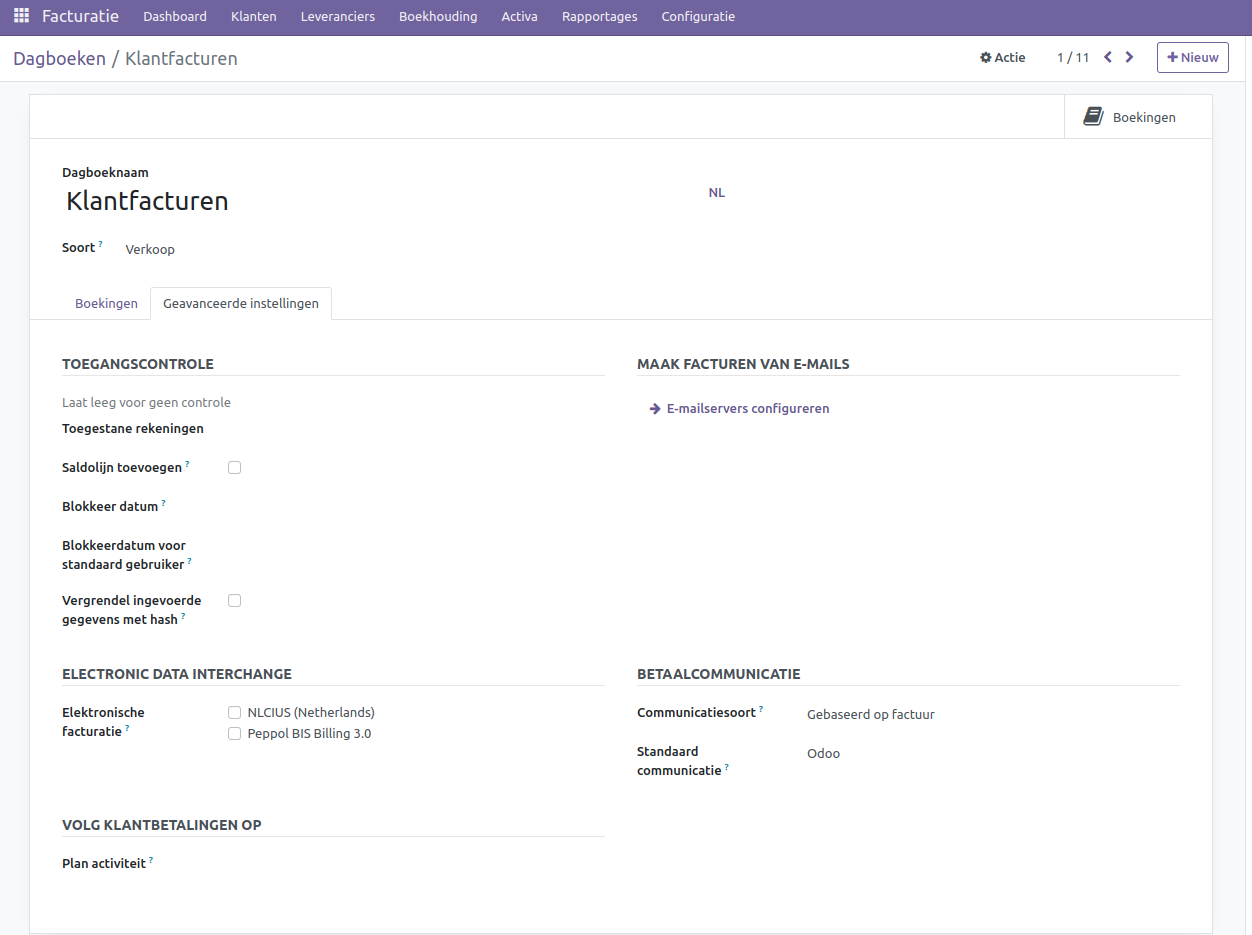Go to next record arrow
This screenshot has height=935, width=1252.
[x=1129, y=57]
